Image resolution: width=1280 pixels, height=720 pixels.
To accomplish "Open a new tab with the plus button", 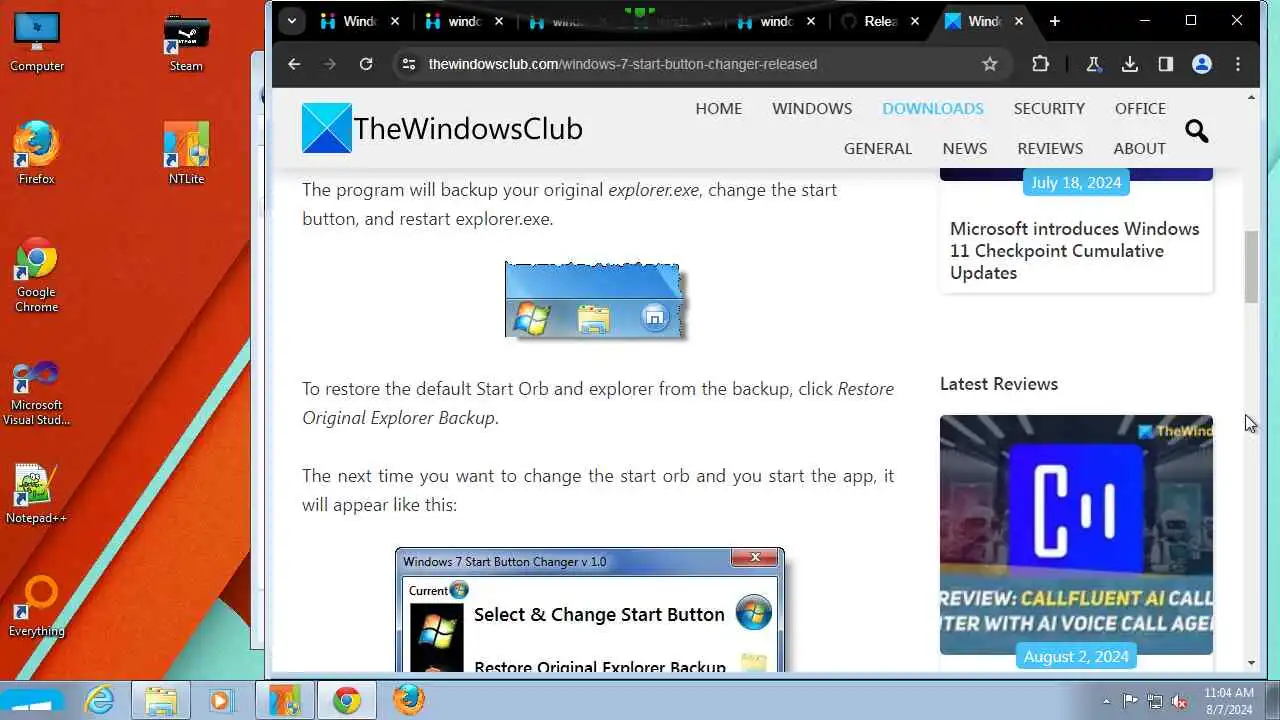I will [1054, 21].
